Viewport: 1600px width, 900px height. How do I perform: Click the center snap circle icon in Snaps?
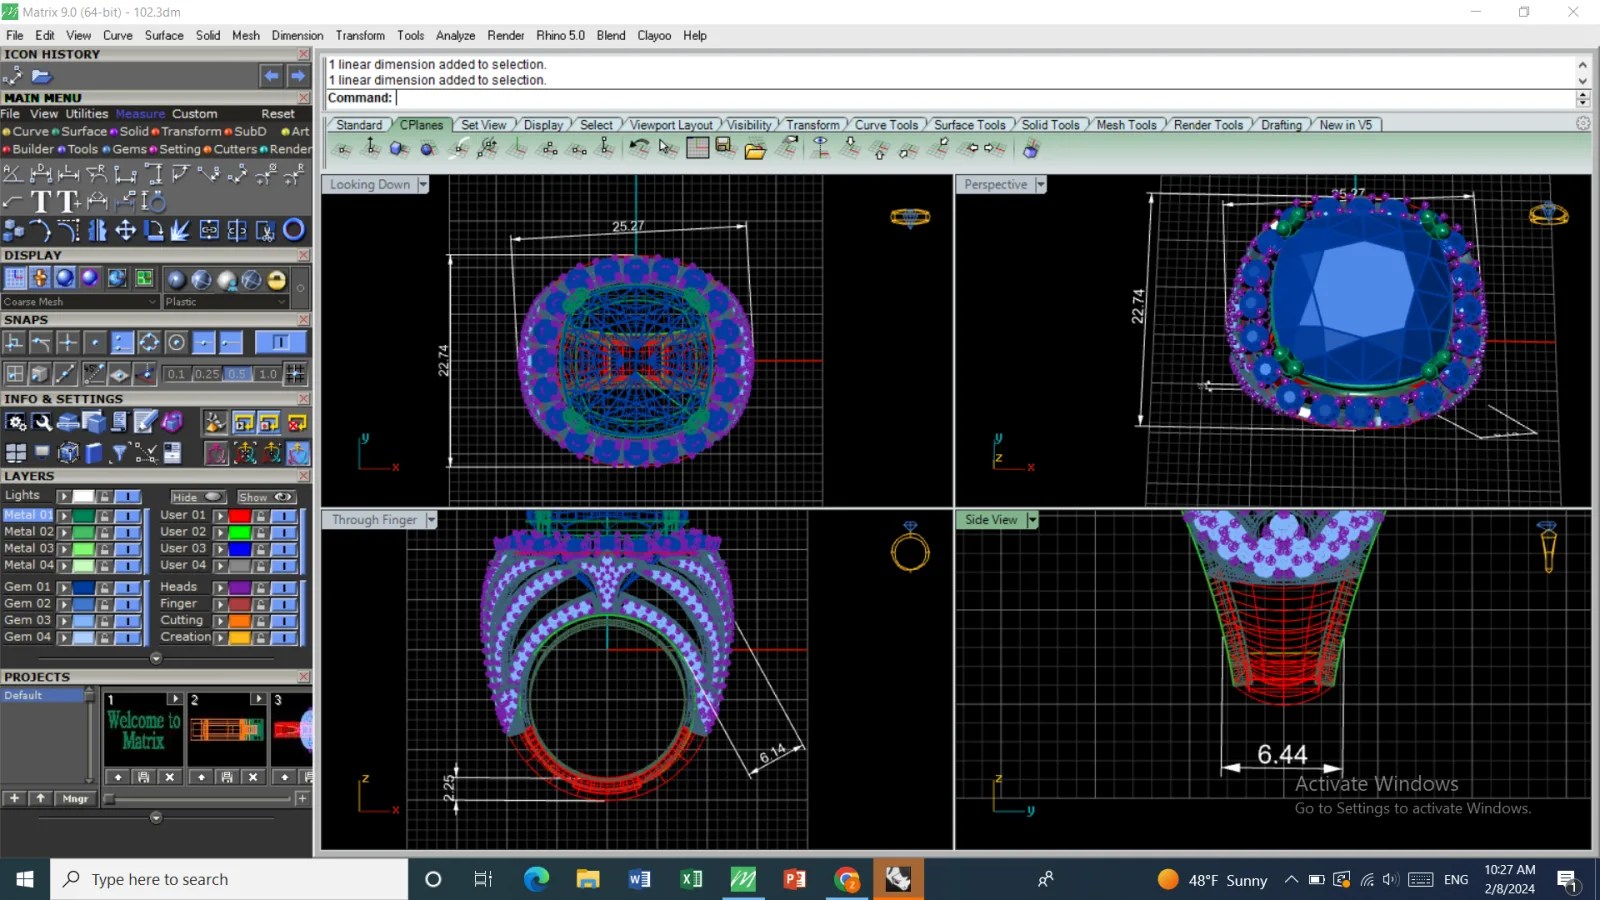176,343
